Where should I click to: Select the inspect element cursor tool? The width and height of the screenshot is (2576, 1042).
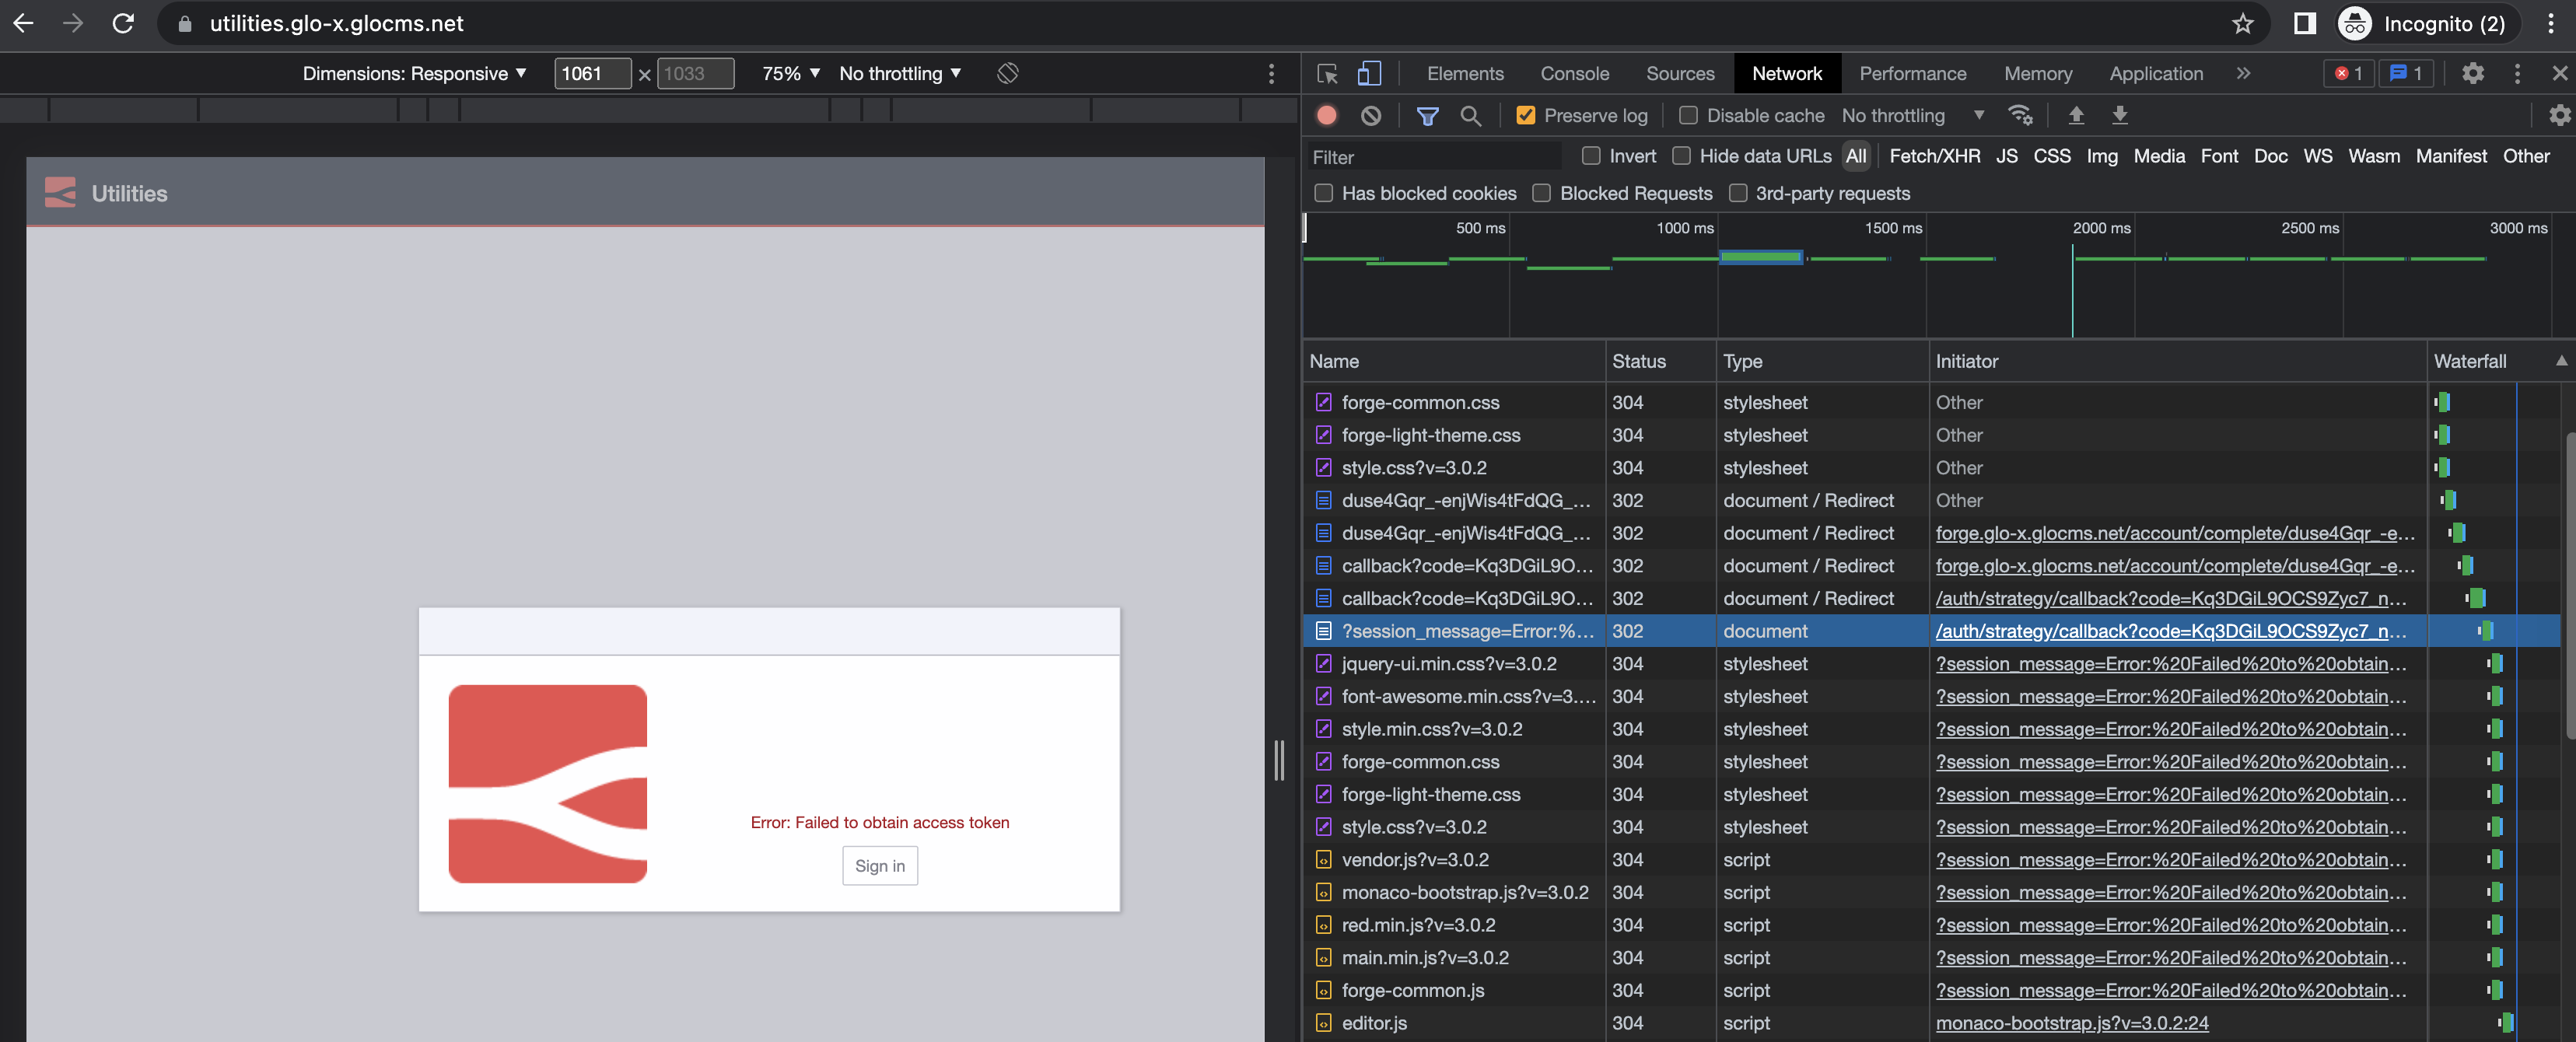[1327, 73]
